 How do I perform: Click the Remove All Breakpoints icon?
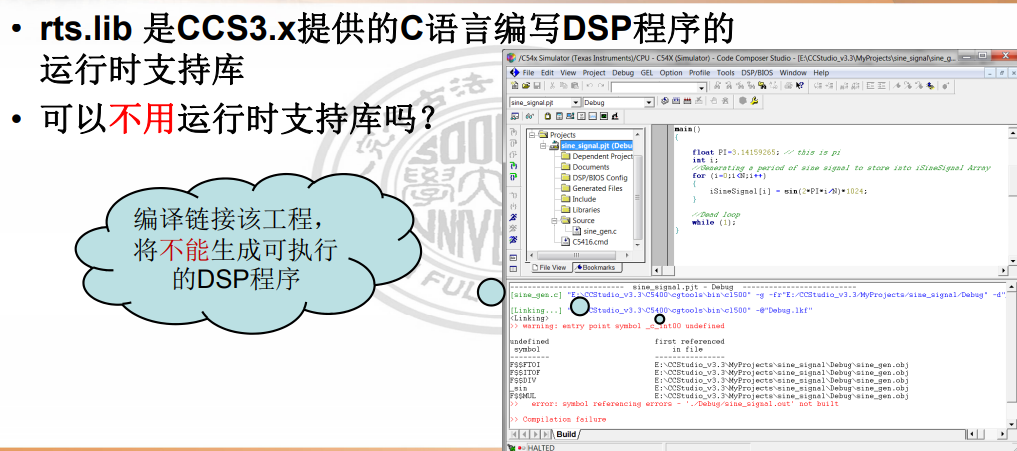(x=725, y=101)
